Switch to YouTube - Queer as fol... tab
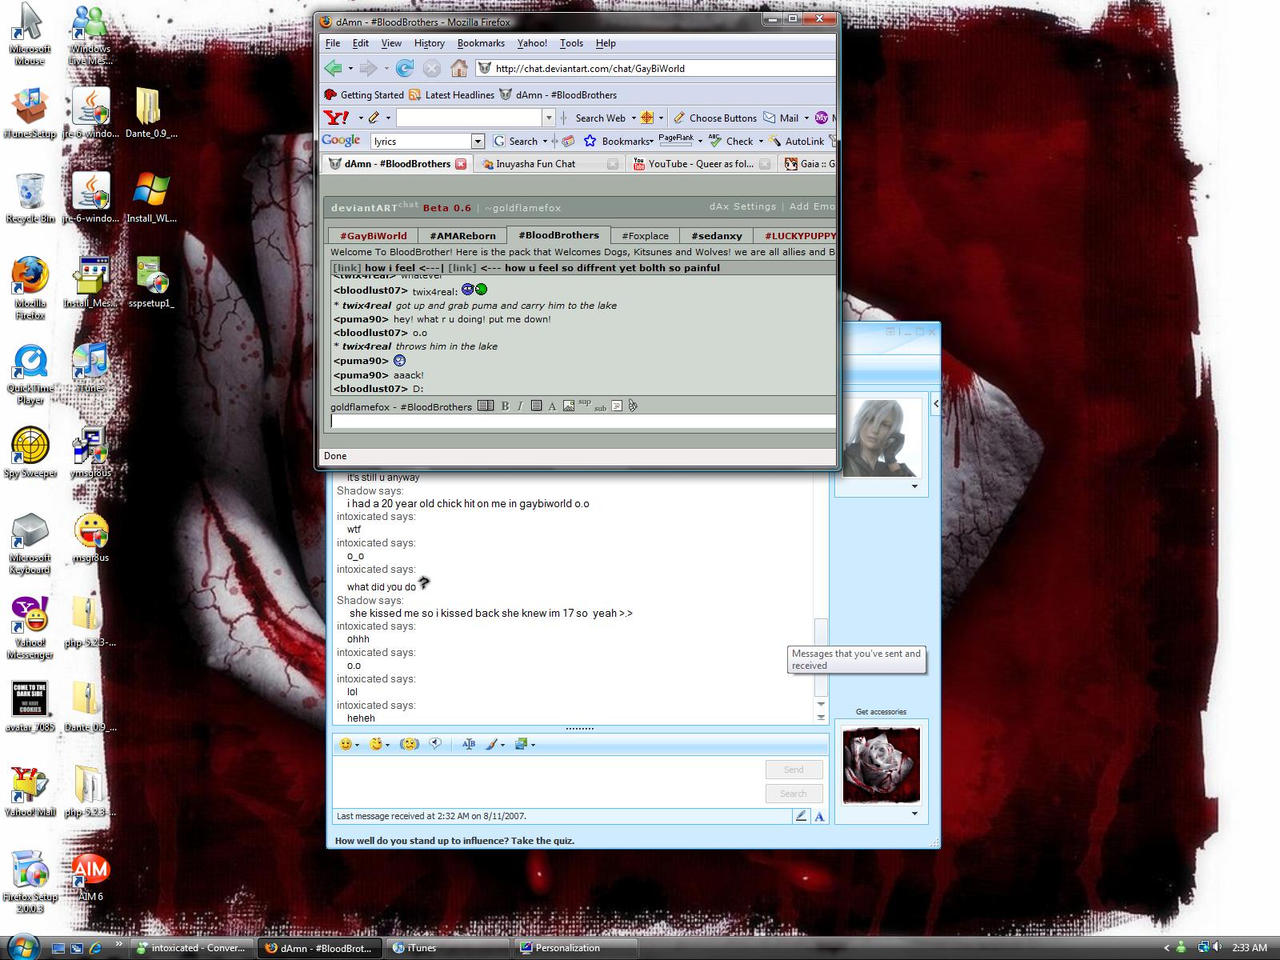Viewport: 1280px width, 960px height. [701, 164]
